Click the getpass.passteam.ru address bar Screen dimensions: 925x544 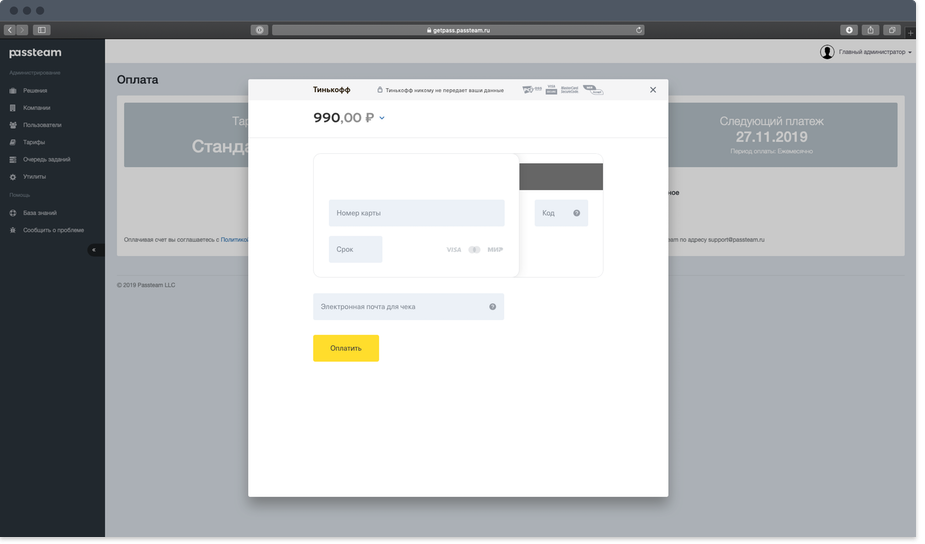458,30
